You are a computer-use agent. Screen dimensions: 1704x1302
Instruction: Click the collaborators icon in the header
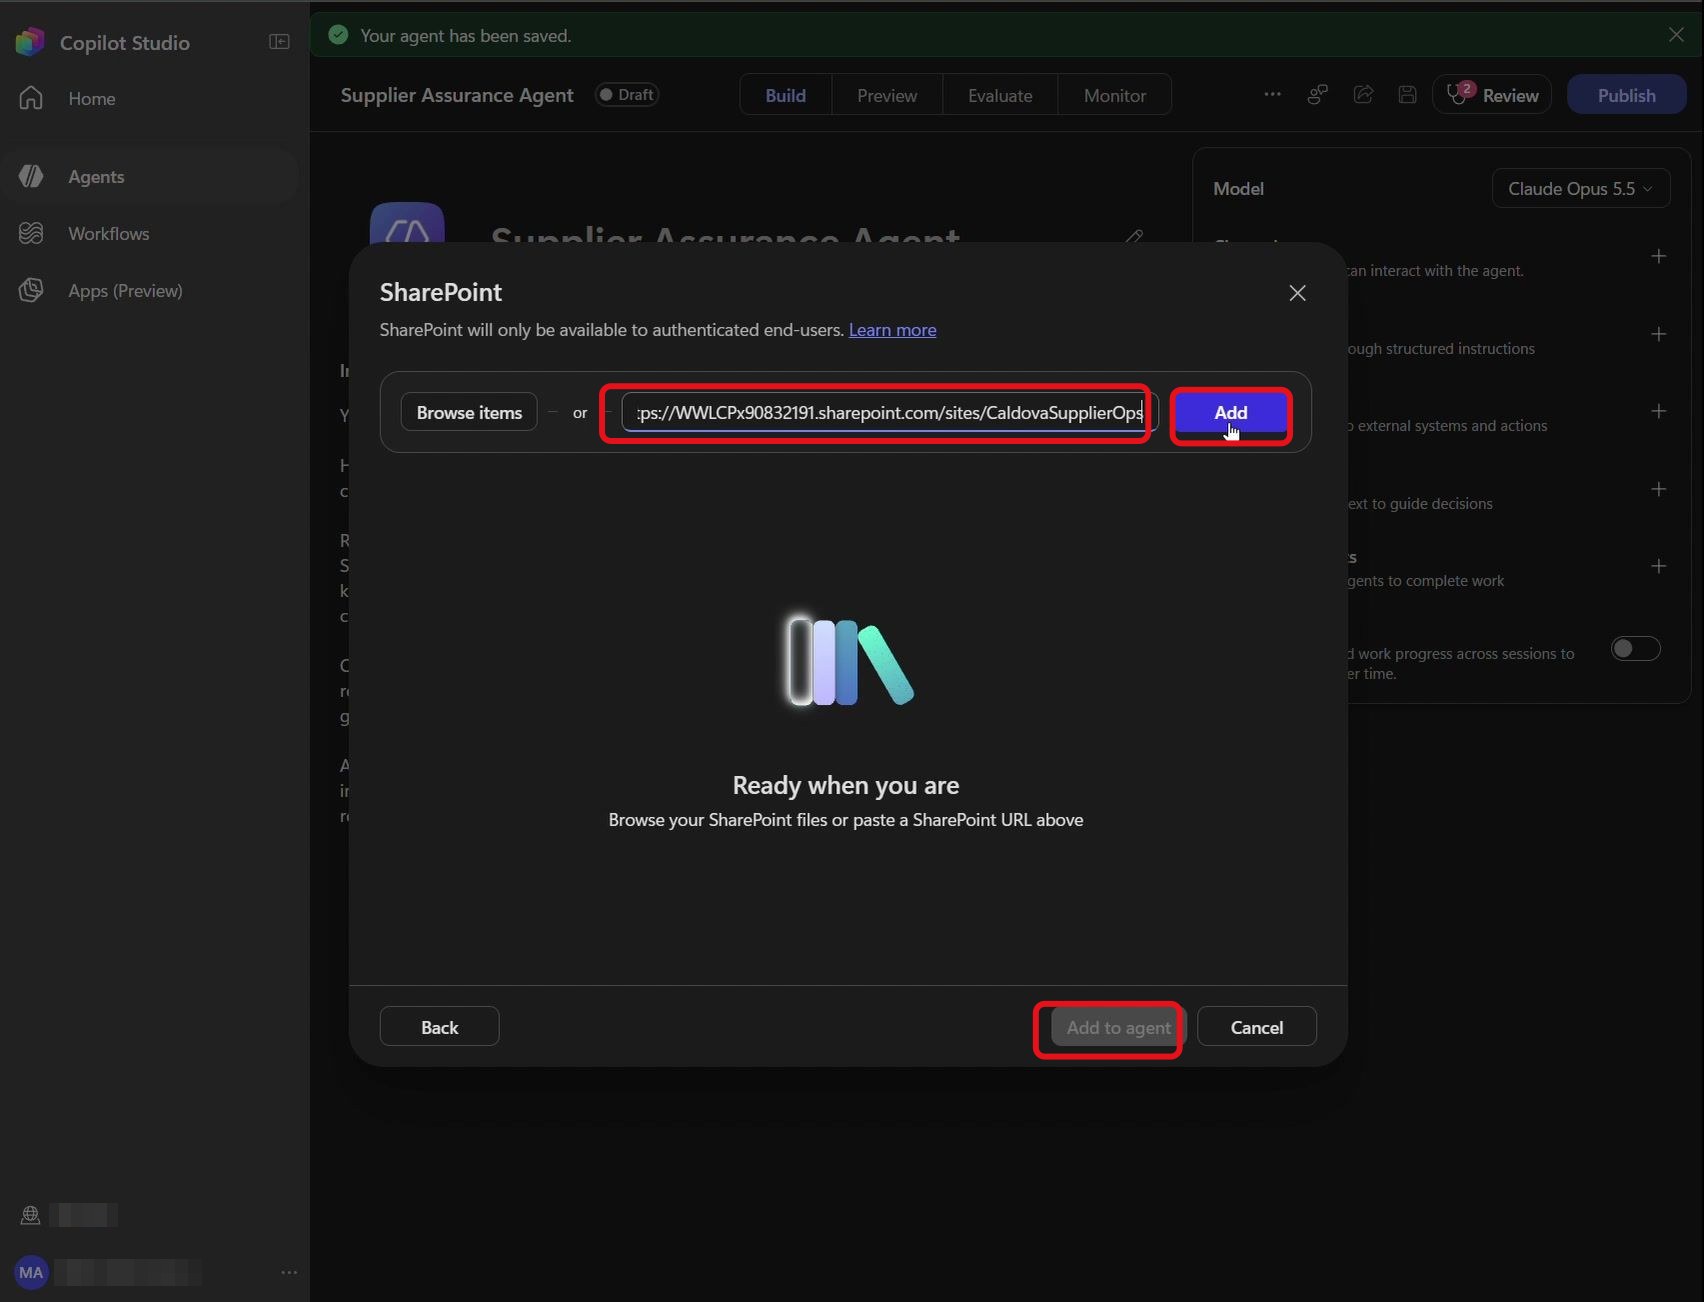click(x=1318, y=94)
